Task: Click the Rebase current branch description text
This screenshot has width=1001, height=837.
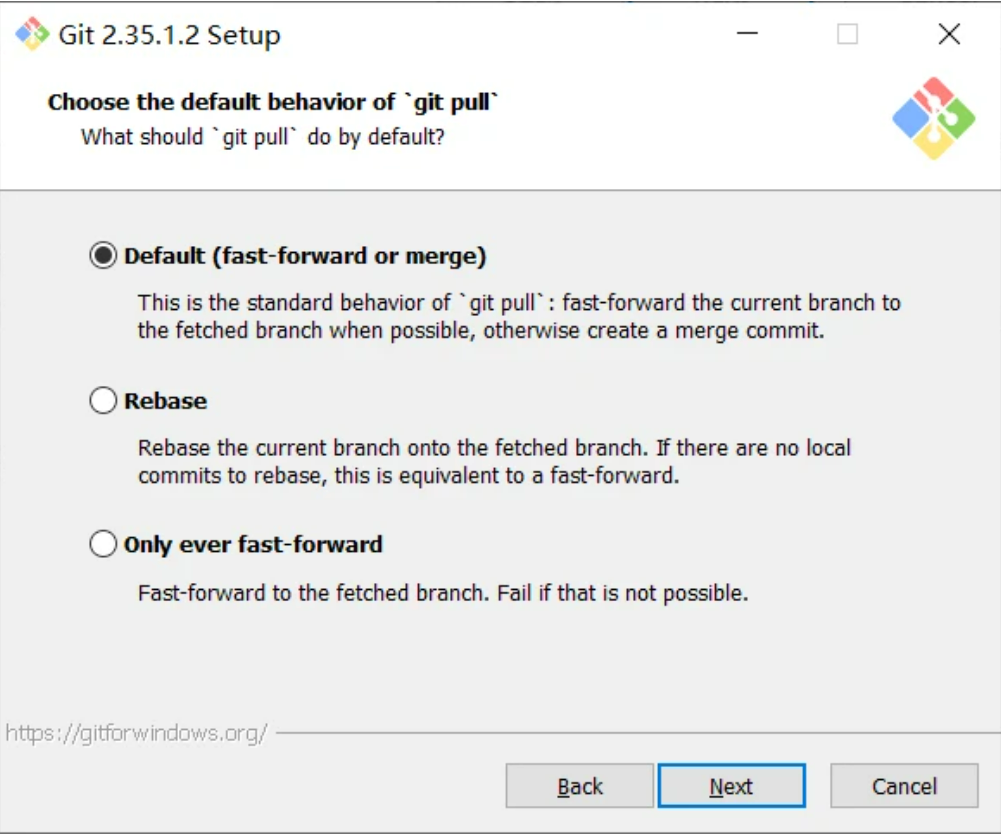Action: pyautogui.click(x=494, y=461)
